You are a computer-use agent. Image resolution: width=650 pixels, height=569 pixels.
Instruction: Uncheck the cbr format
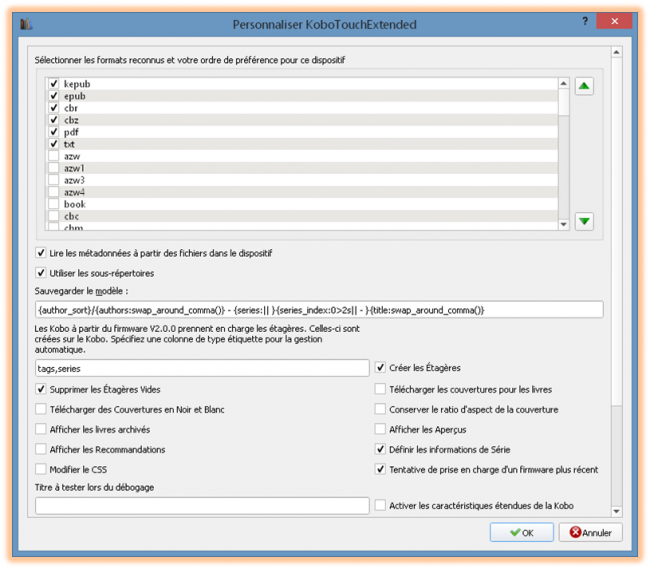53,108
